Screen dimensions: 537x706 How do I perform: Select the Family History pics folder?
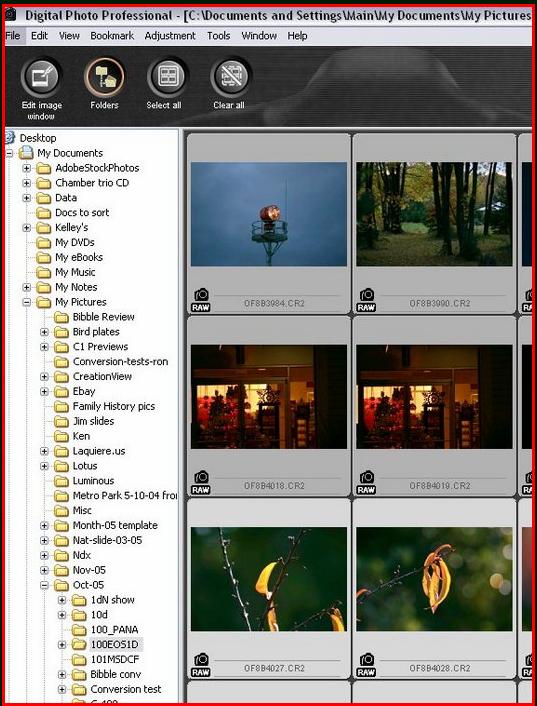tap(114, 406)
